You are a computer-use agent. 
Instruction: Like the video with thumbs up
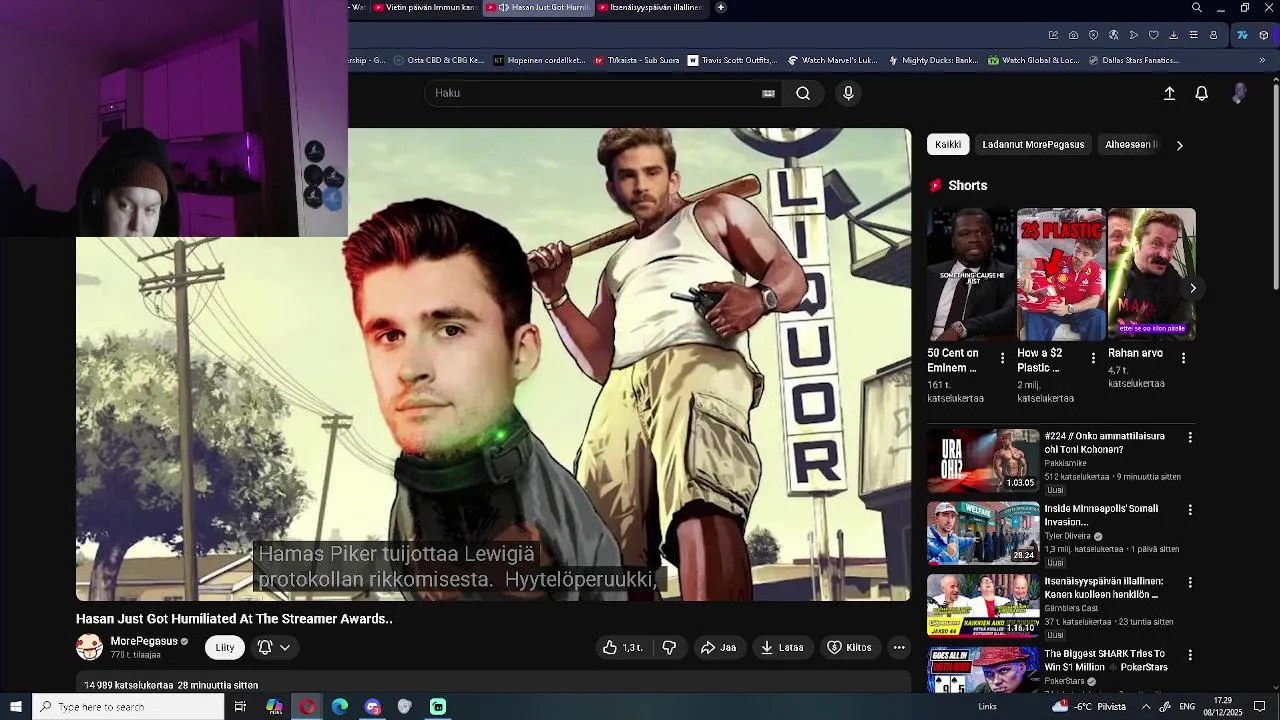point(622,647)
